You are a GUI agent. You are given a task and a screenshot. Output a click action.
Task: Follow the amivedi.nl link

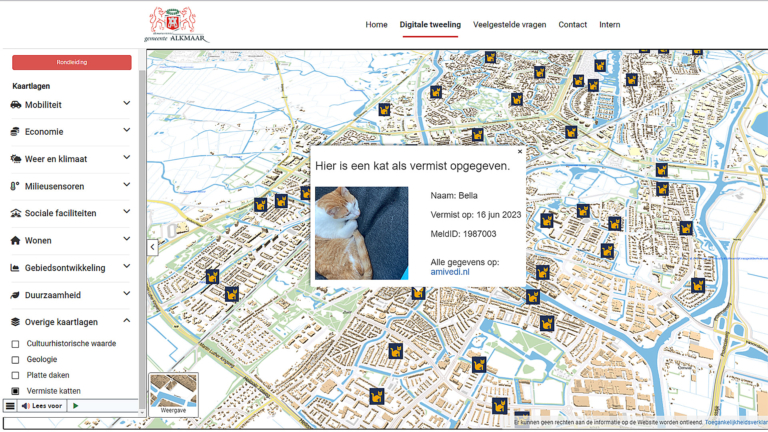click(449, 271)
